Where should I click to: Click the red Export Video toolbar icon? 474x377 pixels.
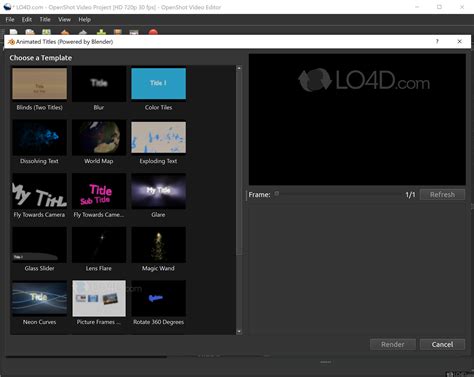click(153, 32)
